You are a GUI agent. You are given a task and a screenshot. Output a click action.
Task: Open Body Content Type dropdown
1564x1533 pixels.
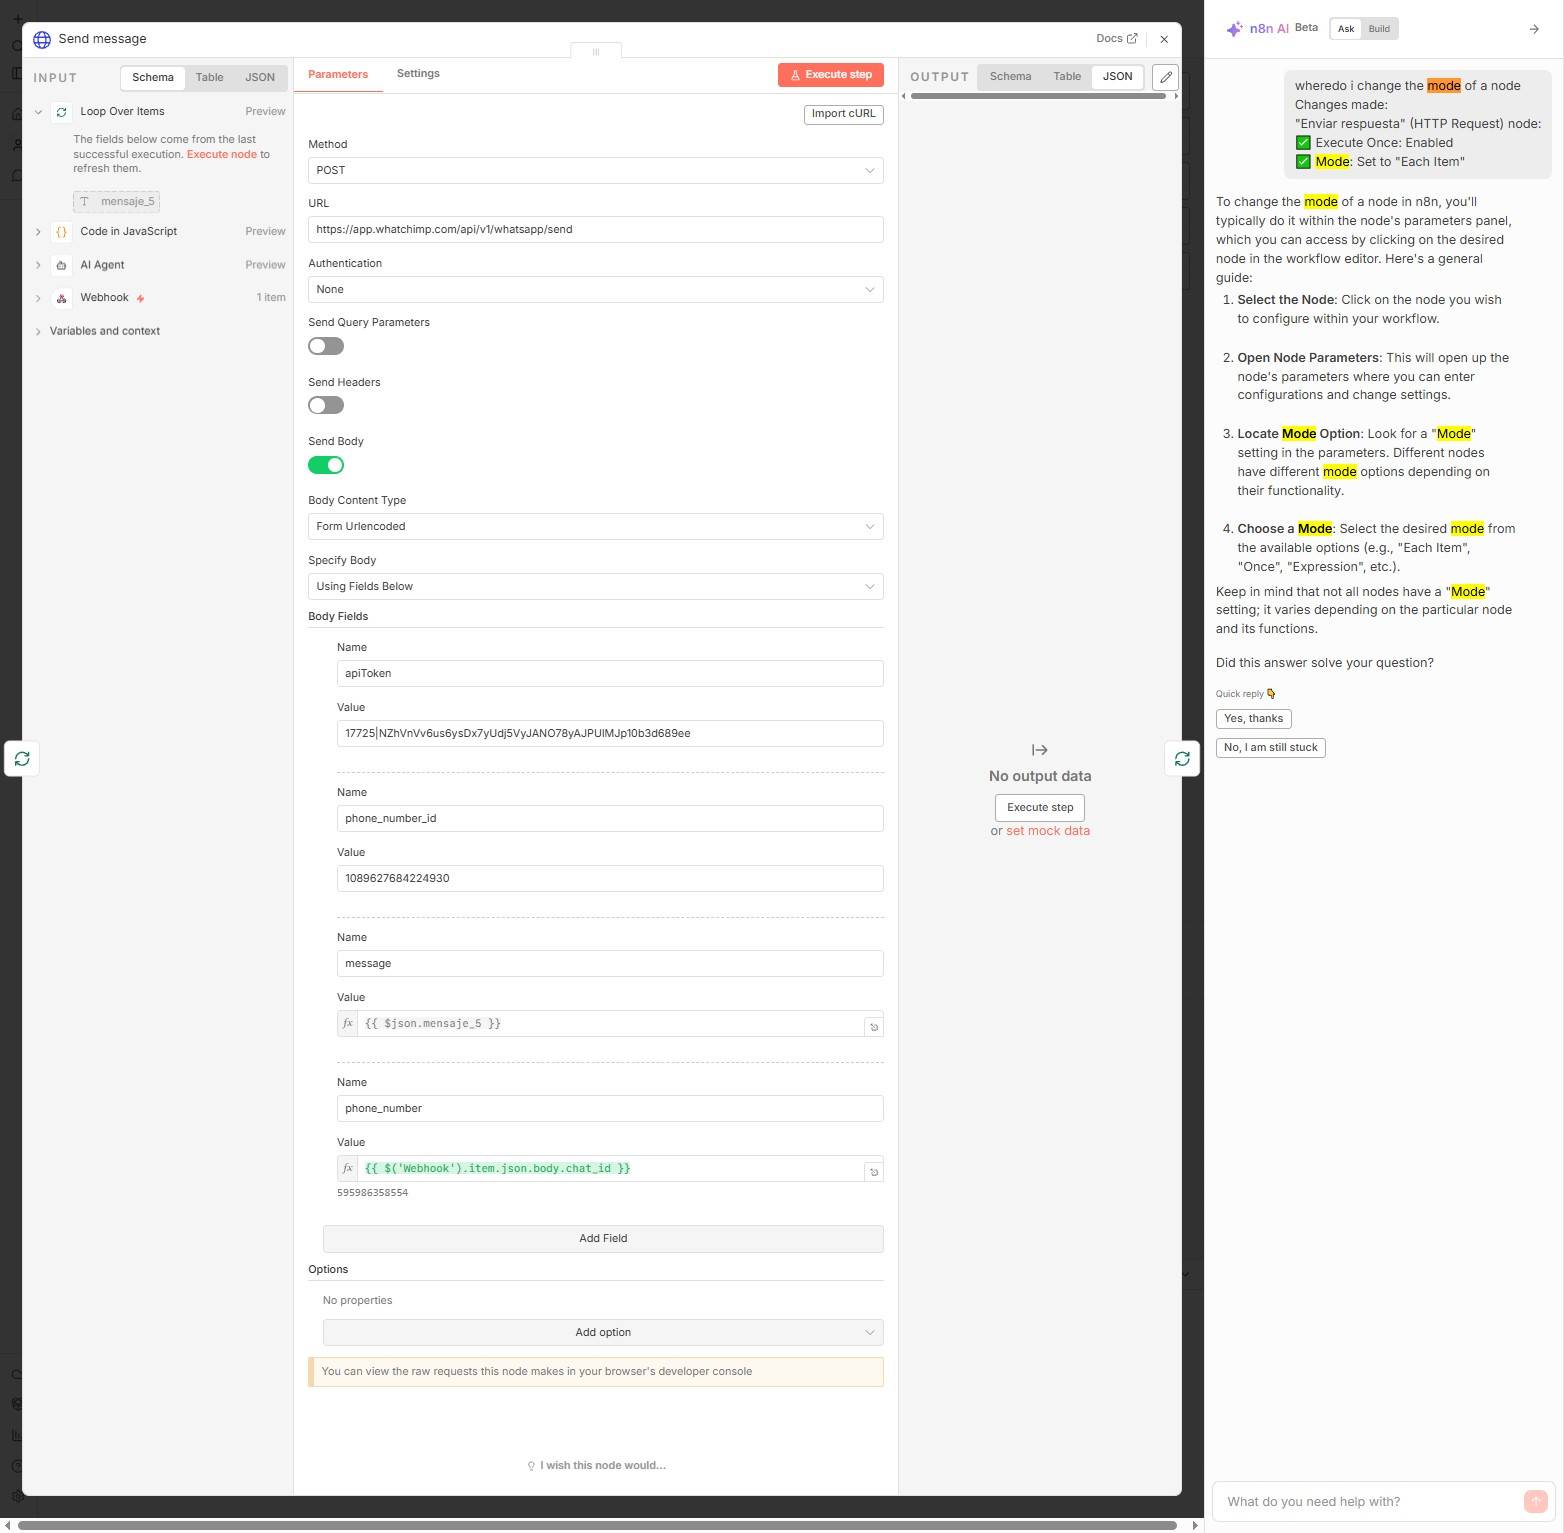[x=596, y=527]
